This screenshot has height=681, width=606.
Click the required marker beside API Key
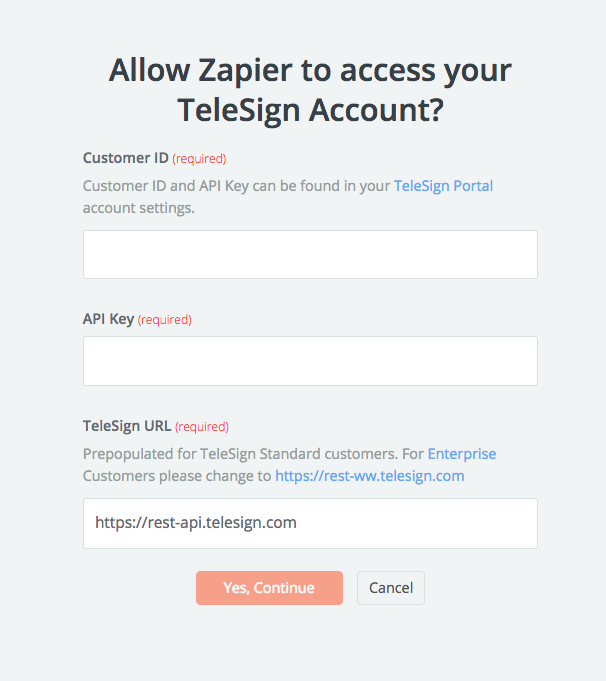[164, 320]
